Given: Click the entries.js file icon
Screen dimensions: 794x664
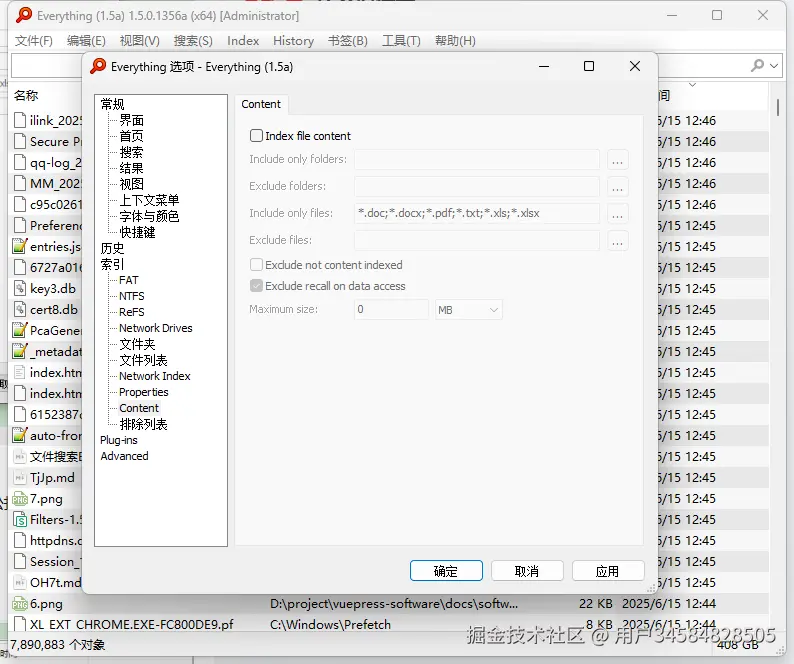Looking at the screenshot, I should [20, 247].
